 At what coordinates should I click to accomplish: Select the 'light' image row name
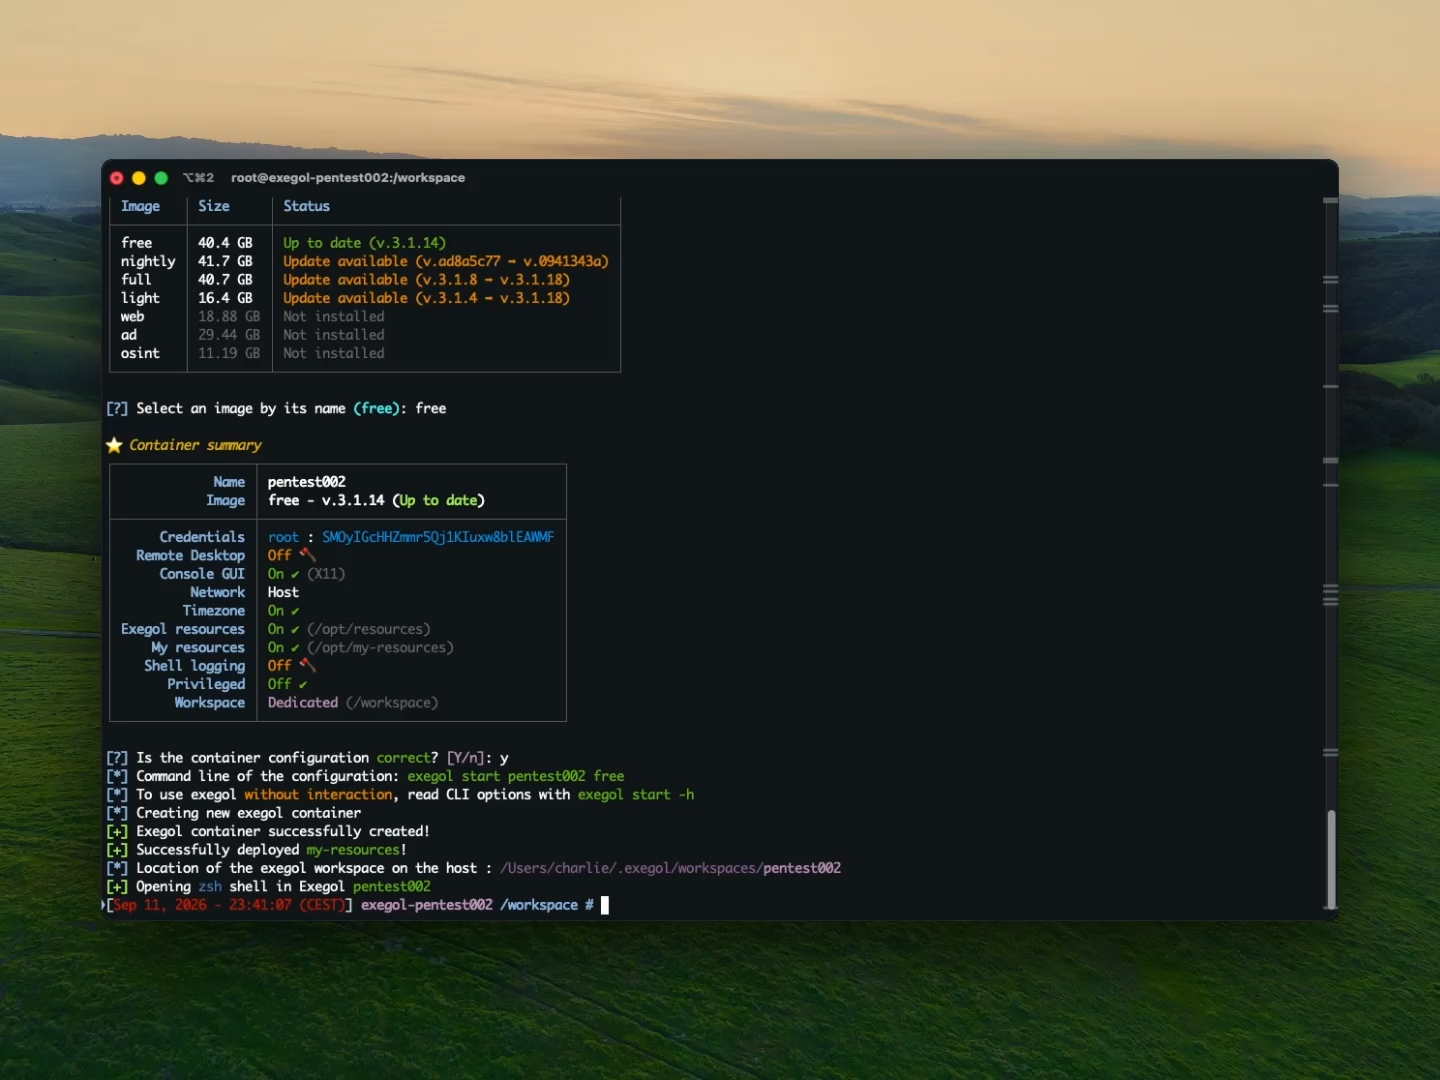(x=140, y=298)
